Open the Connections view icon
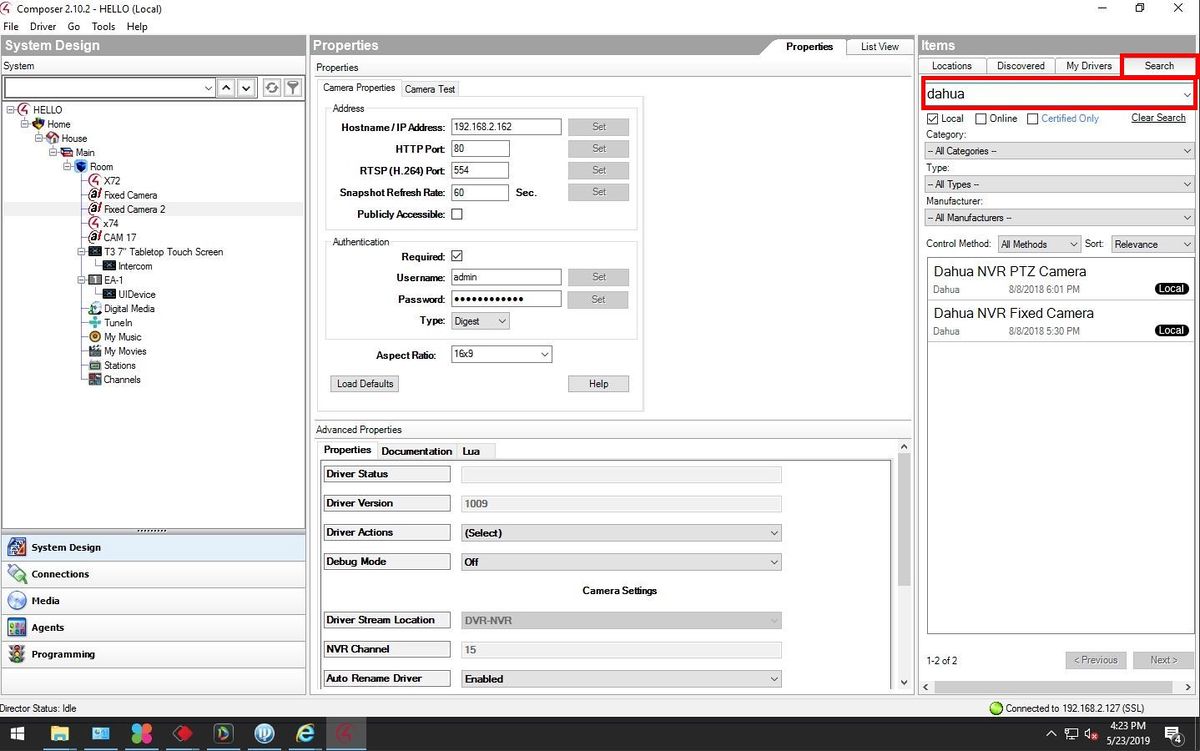1200x751 pixels. click(16, 574)
